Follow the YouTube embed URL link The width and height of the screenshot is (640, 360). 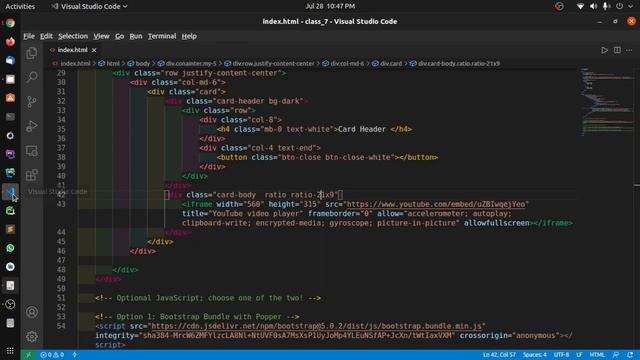[x=436, y=204]
